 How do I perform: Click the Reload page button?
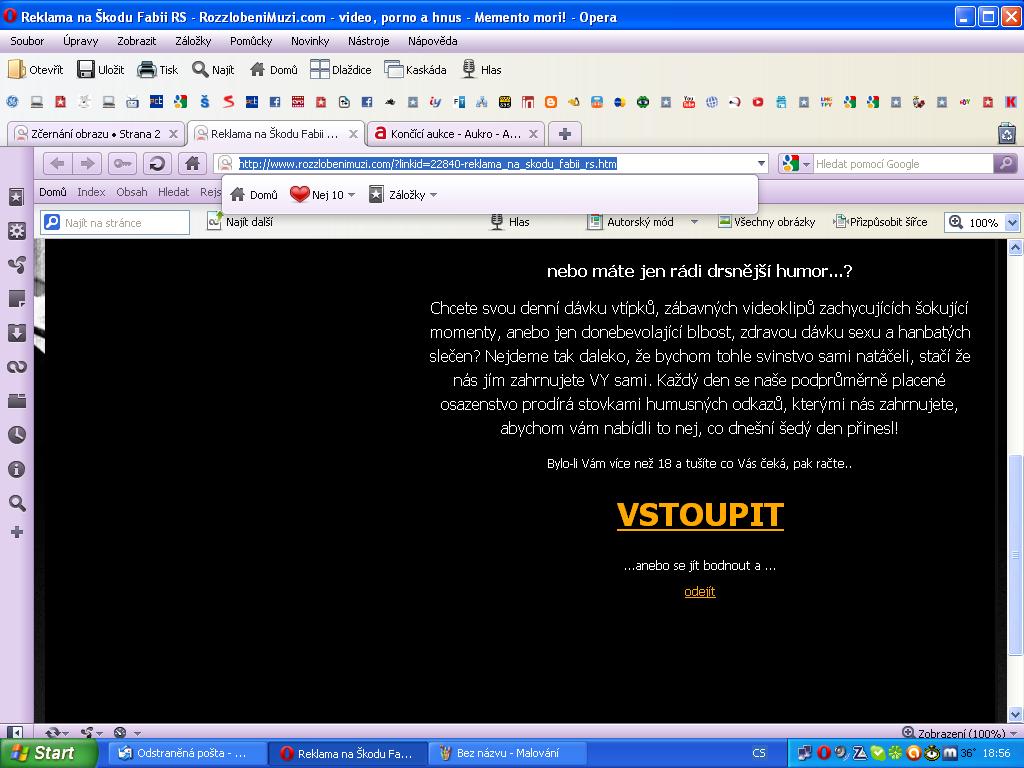coord(156,164)
